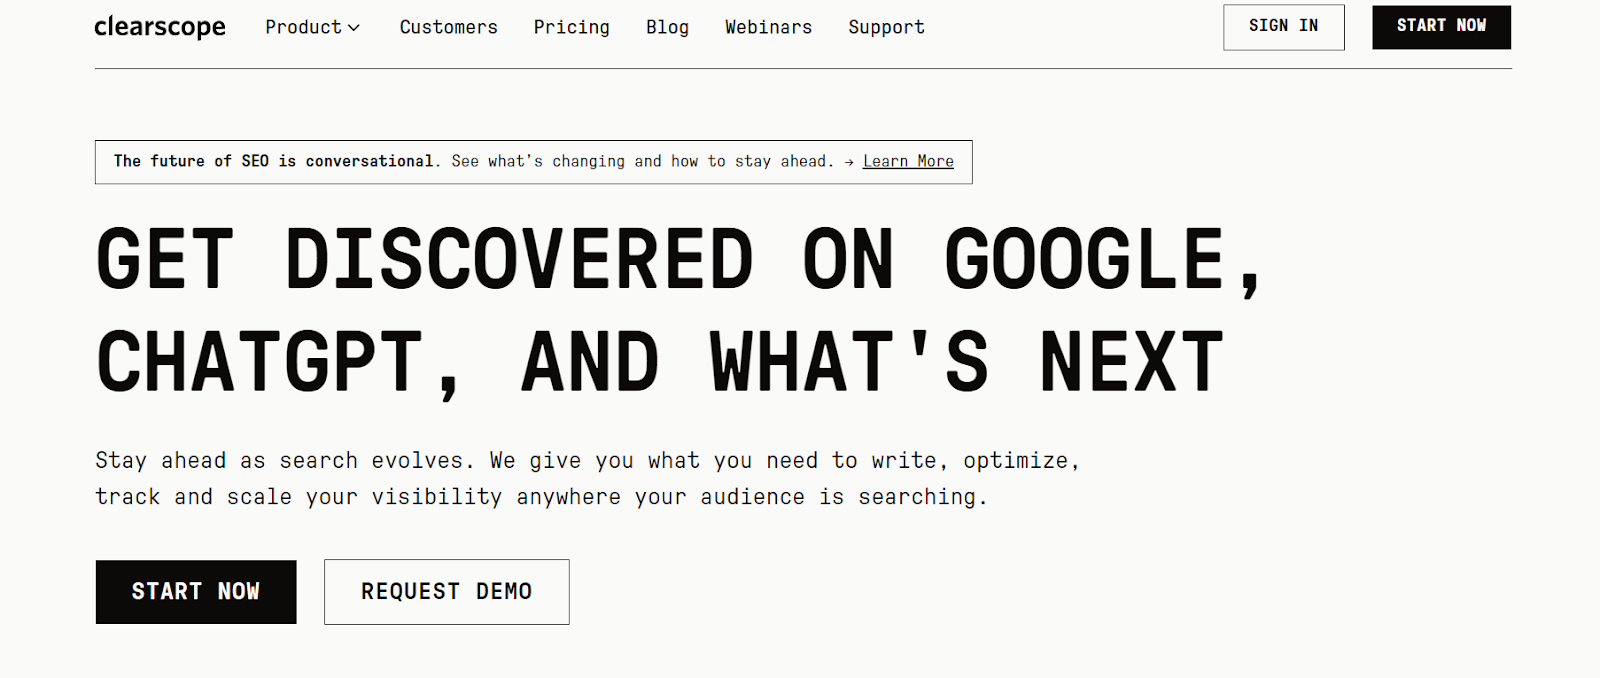Follow the Learn More link
The height and width of the screenshot is (678, 1600).
tap(908, 161)
